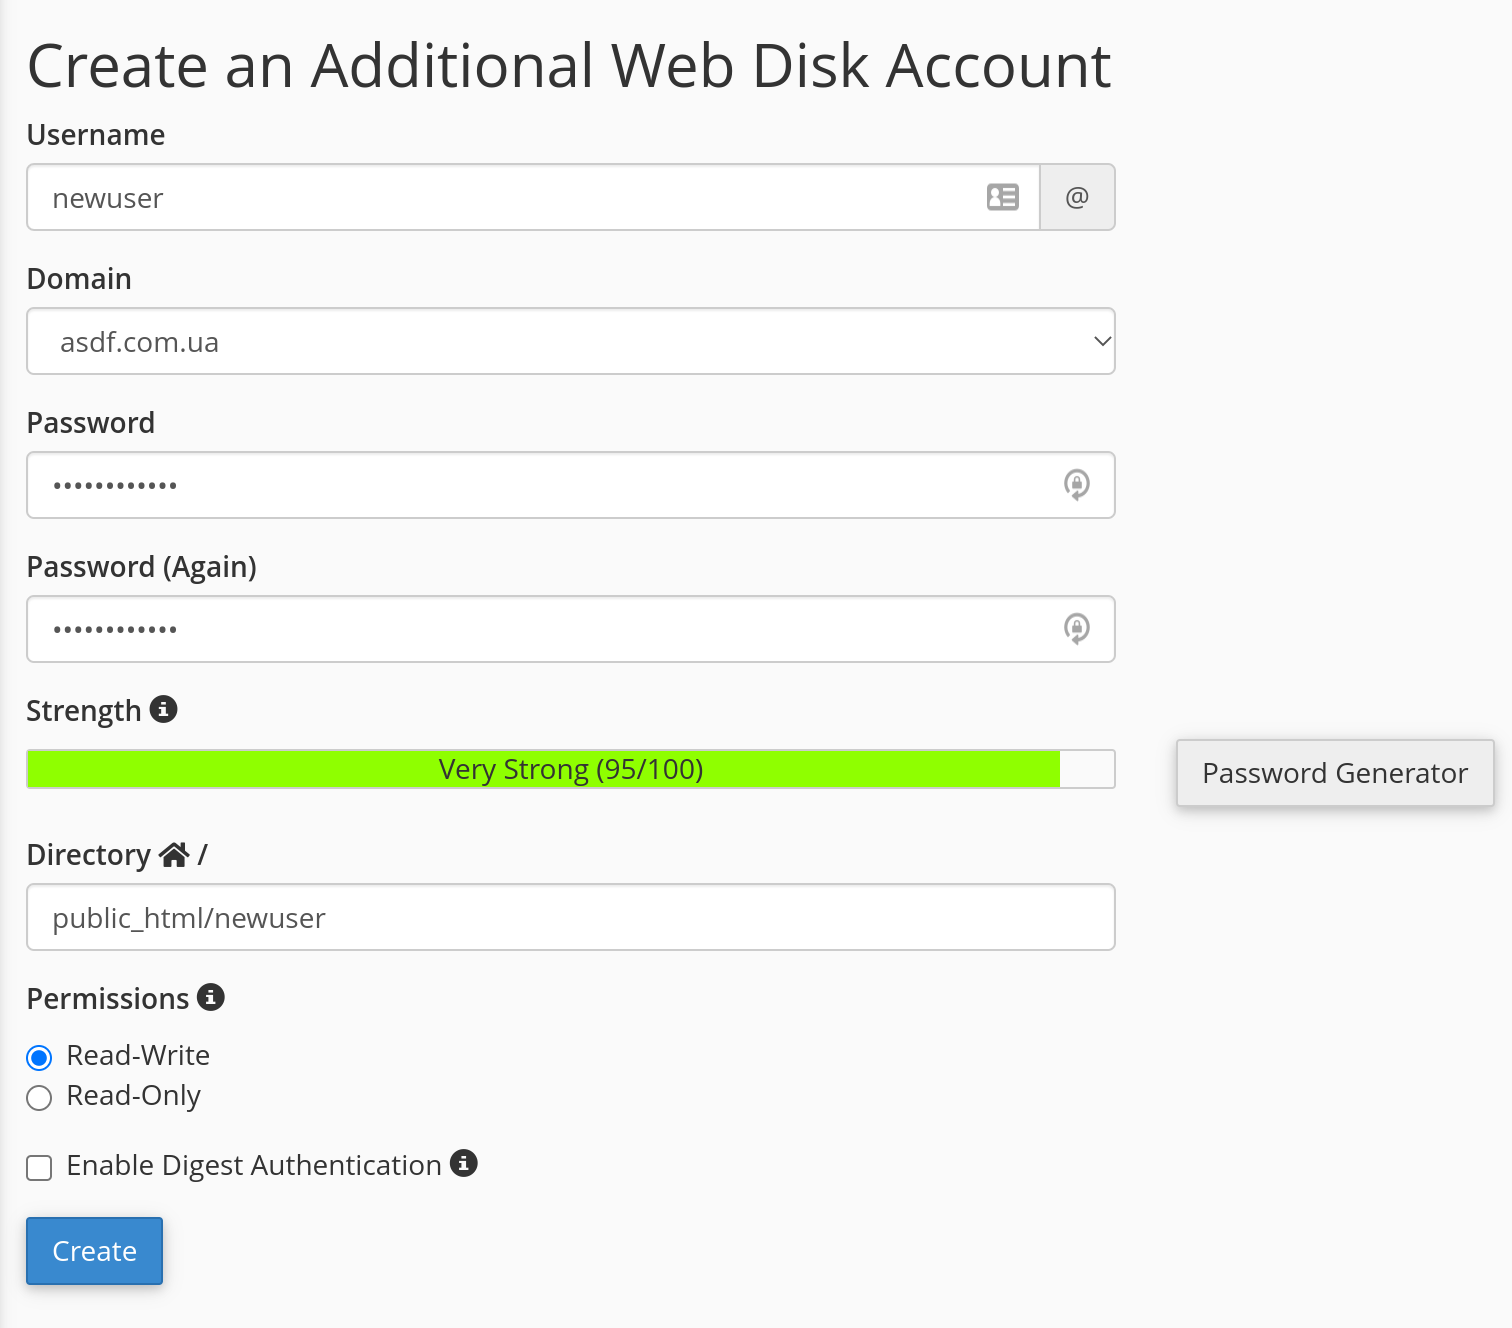The width and height of the screenshot is (1512, 1328).
Task: Show the Strength info tooltip icon
Action: click(164, 709)
